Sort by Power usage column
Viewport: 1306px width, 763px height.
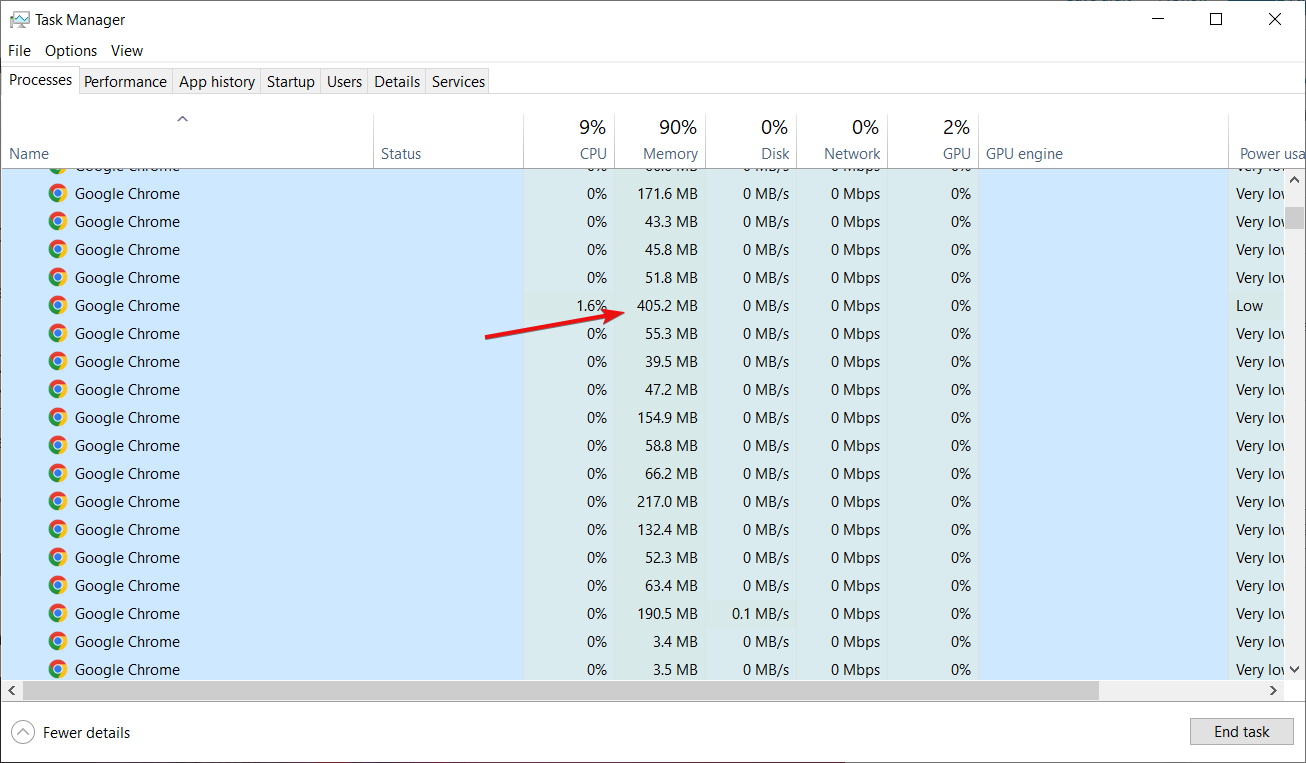tap(1267, 141)
